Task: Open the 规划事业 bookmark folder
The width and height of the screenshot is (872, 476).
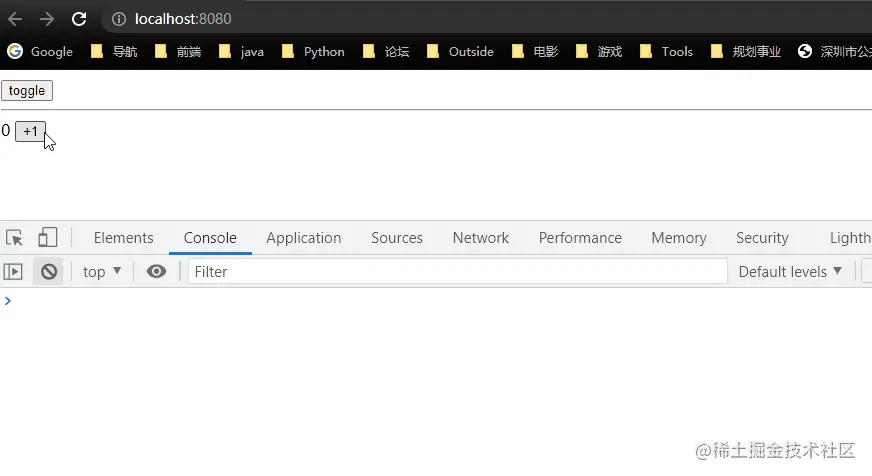Action: 746,52
